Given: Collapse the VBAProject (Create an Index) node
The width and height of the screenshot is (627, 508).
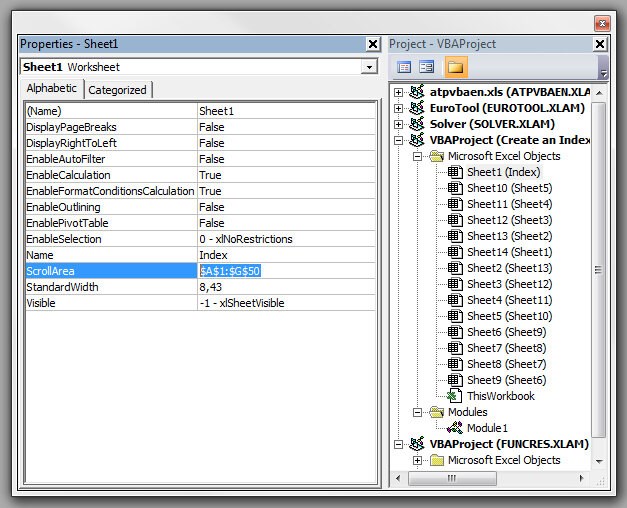Looking at the screenshot, I should pyautogui.click(x=398, y=140).
